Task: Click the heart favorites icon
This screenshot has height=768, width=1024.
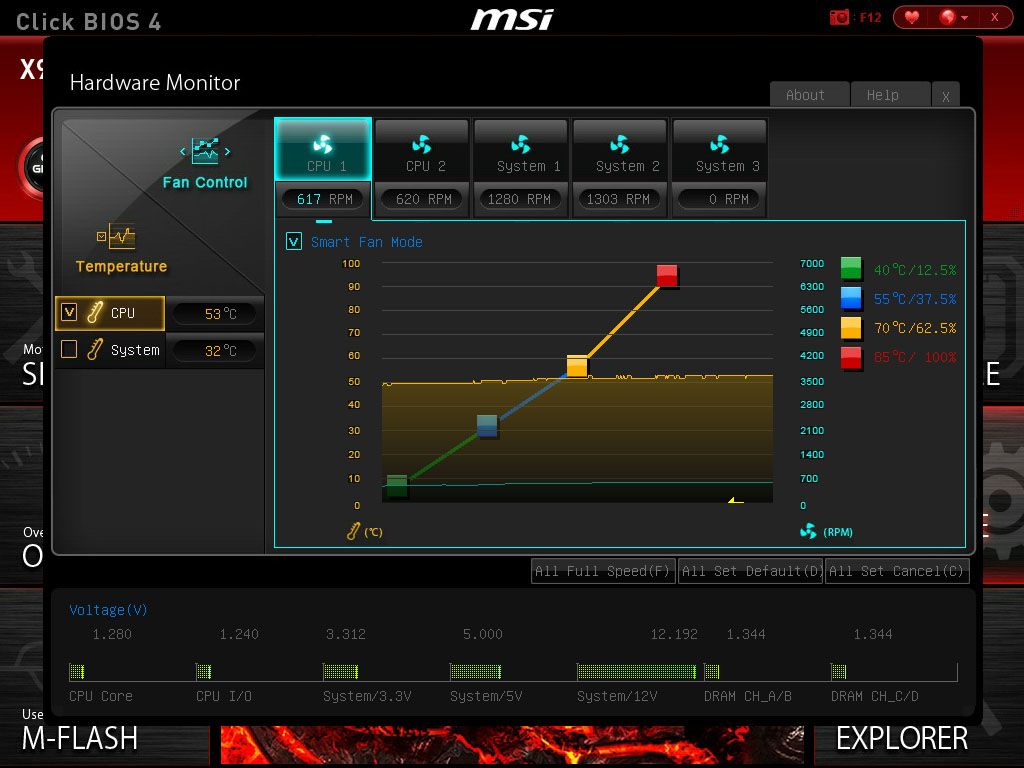Action: tap(912, 18)
